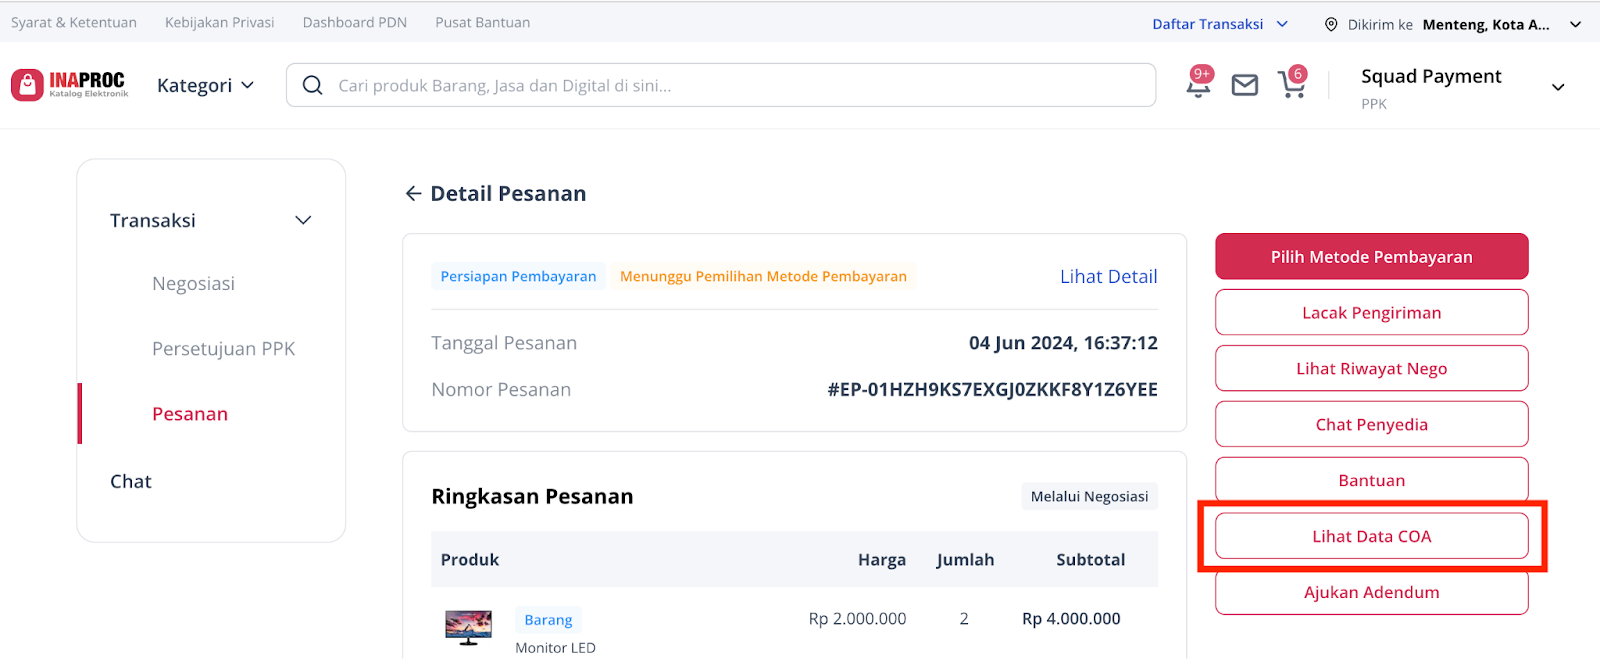Click the search magnifier icon

[x=312, y=85]
